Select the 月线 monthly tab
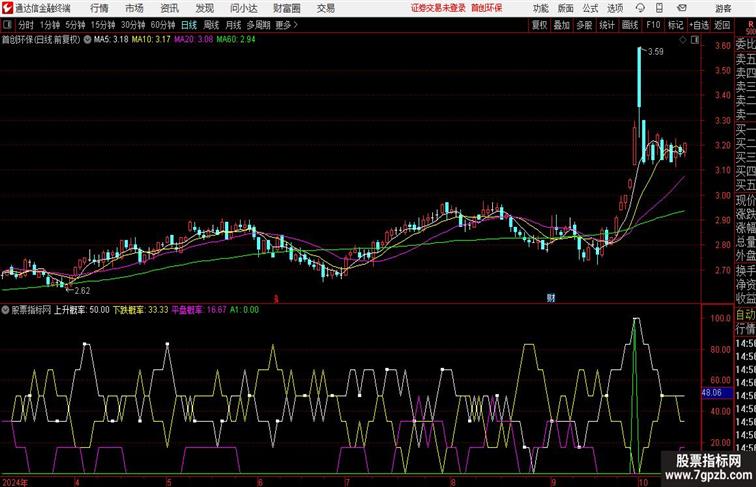Viewport: 756px width, 487px height. tap(233, 25)
